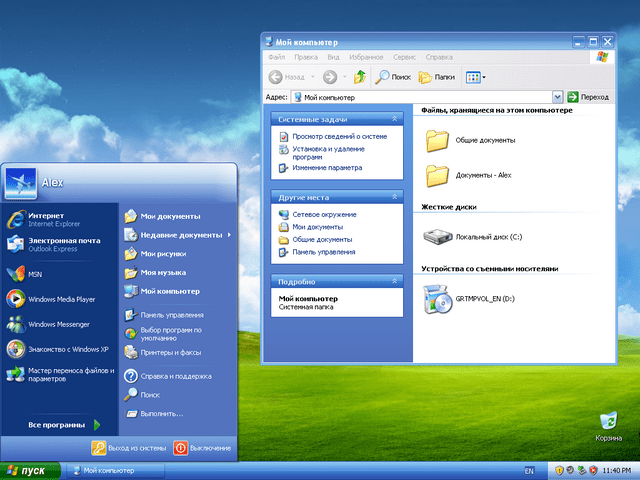
Task: Open the Файл menu
Action: click(x=277, y=58)
